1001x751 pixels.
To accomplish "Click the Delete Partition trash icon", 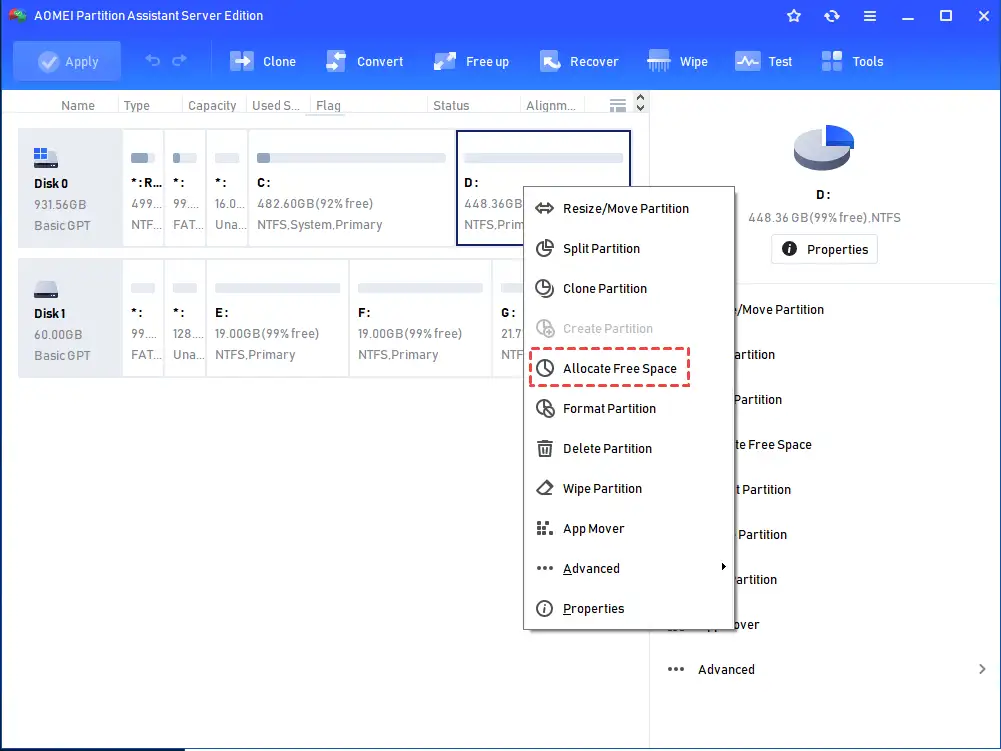I will click(x=545, y=448).
